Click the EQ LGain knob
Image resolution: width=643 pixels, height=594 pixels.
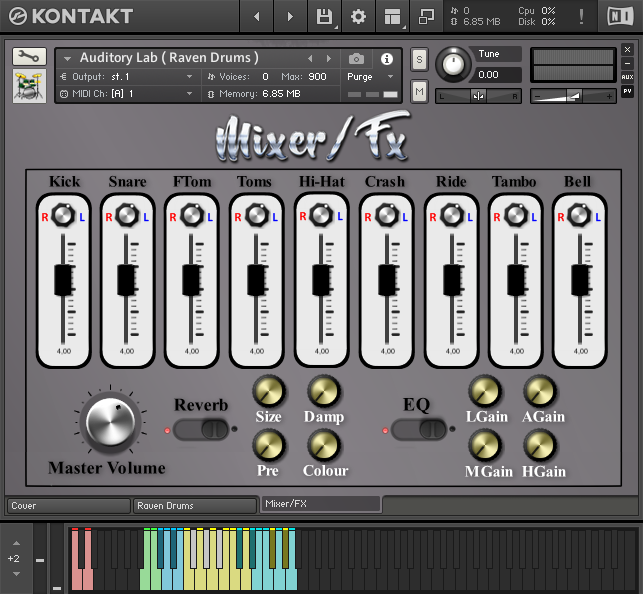pyautogui.click(x=485, y=391)
